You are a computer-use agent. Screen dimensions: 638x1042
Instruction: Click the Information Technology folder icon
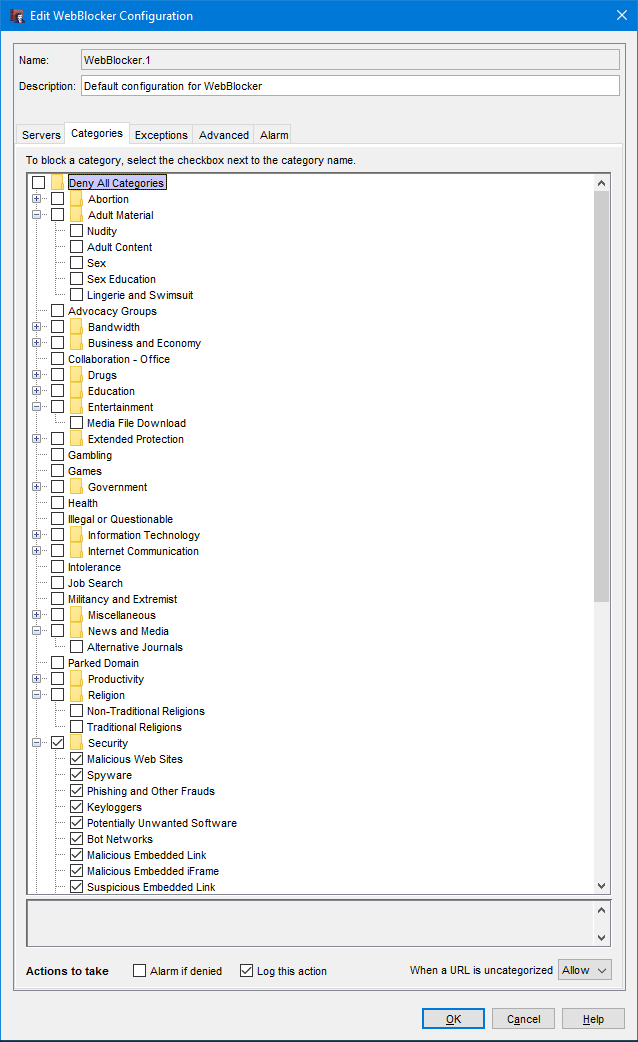coord(76,535)
